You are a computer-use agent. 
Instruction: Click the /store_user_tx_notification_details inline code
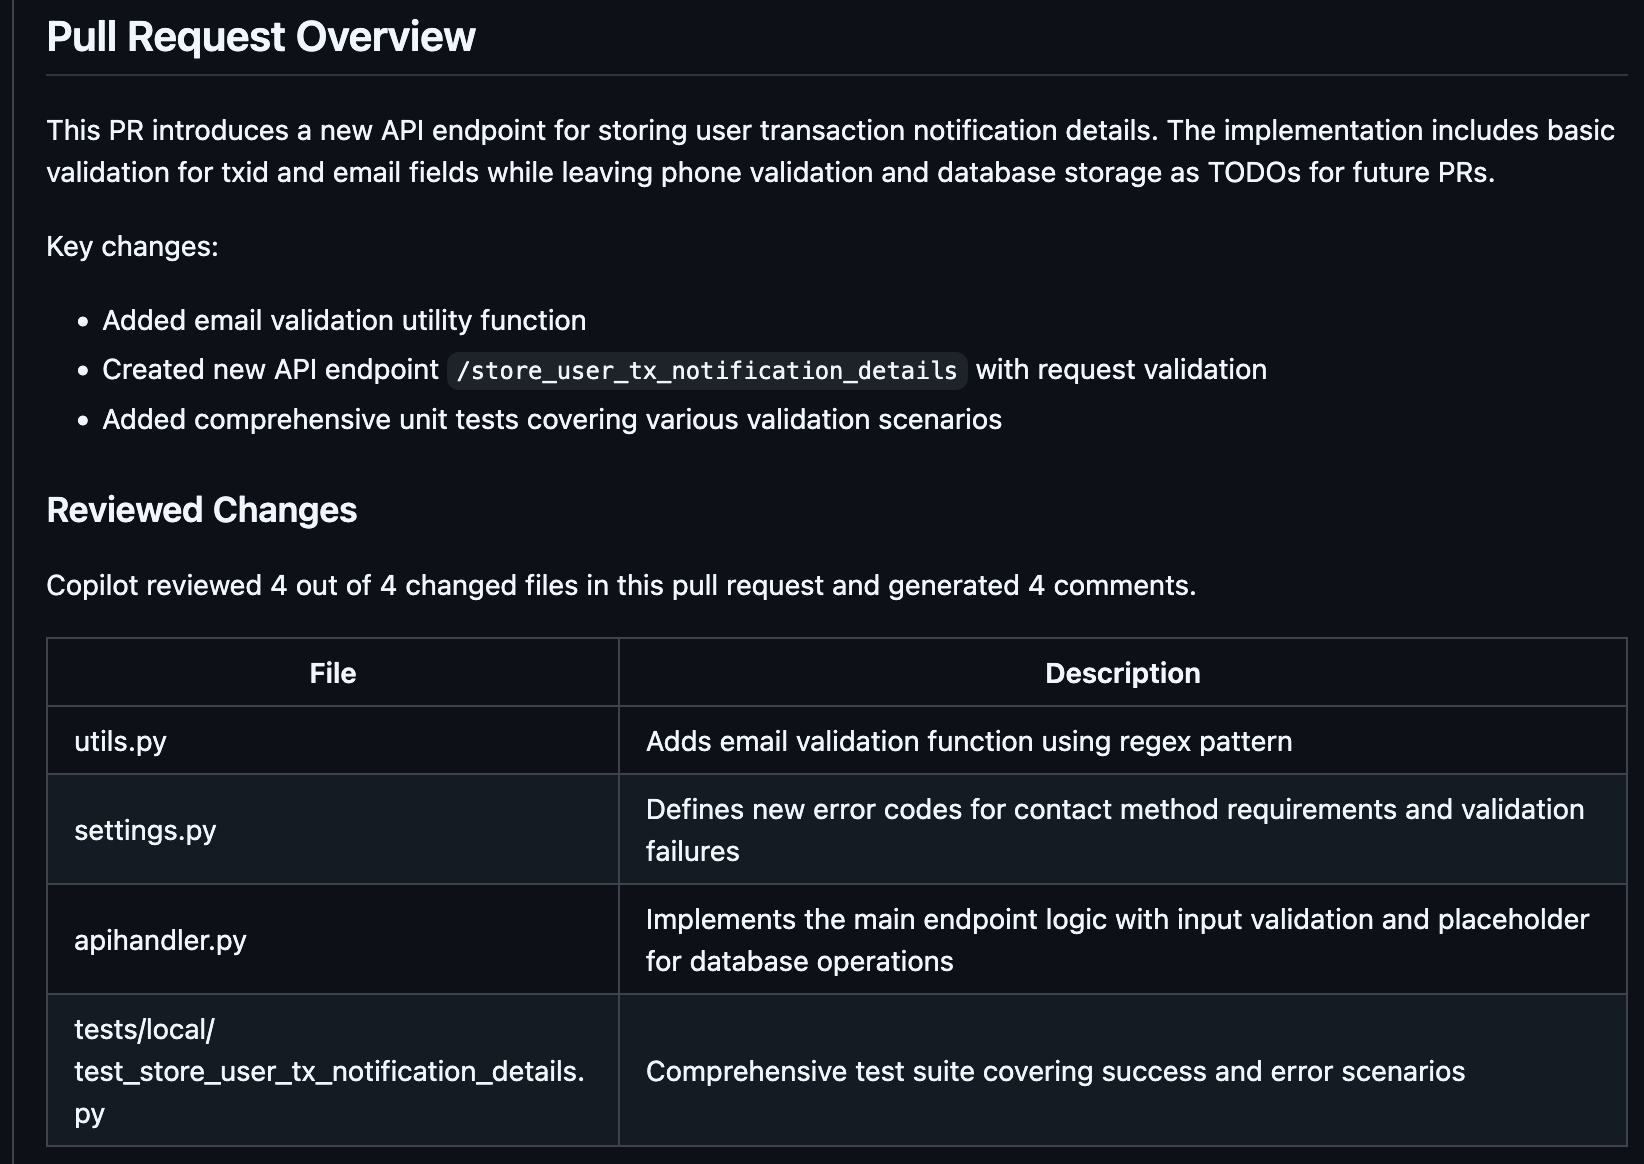pyautogui.click(x=707, y=371)
